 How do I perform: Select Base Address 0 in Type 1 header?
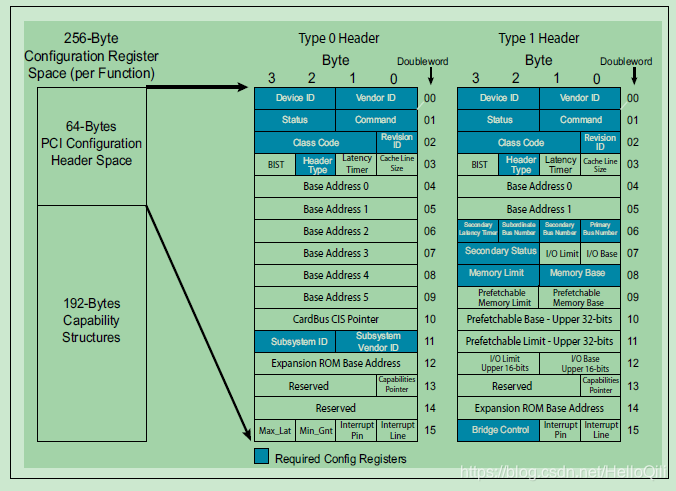pos(539,187)
